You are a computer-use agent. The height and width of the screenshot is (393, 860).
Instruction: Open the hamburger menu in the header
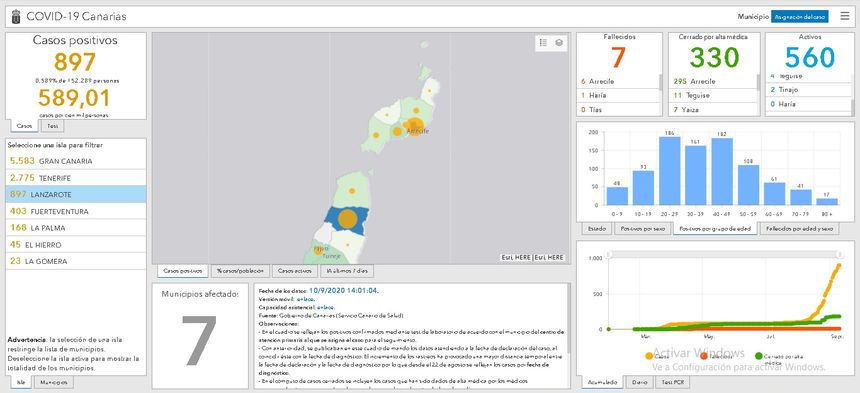coord(845,16)
